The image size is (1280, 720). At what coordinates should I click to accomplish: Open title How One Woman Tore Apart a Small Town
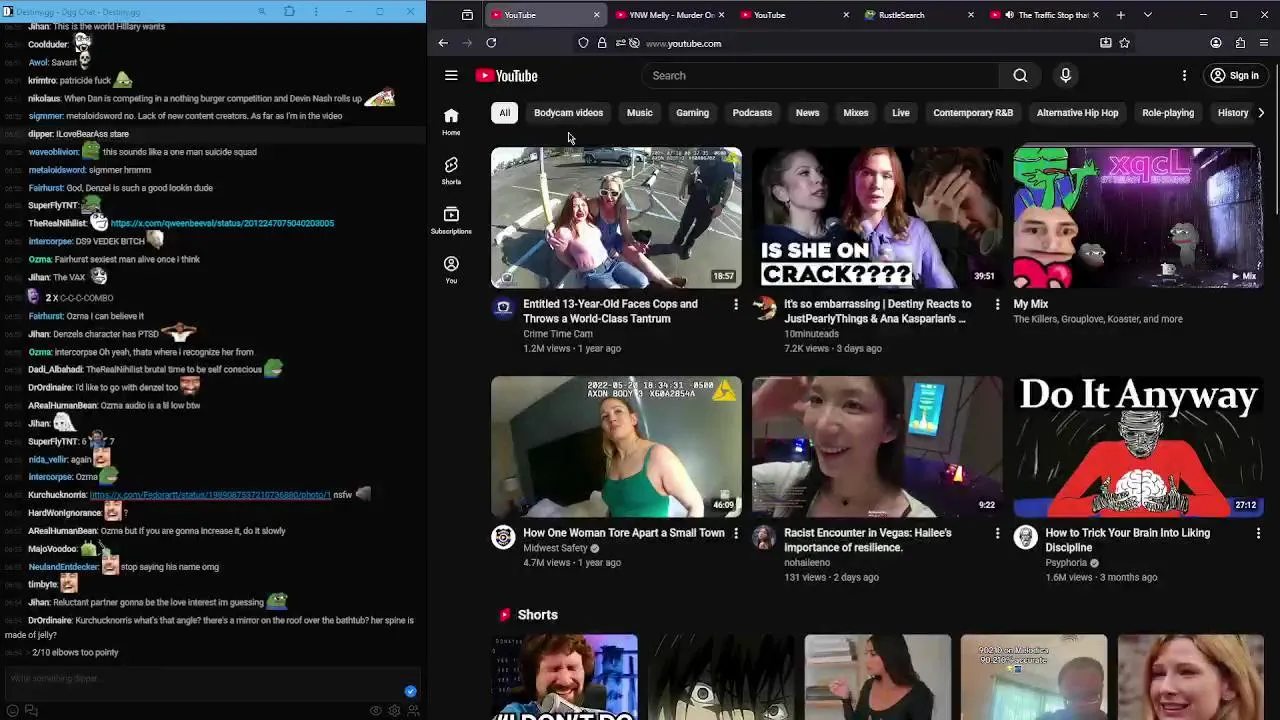point(624,533)
